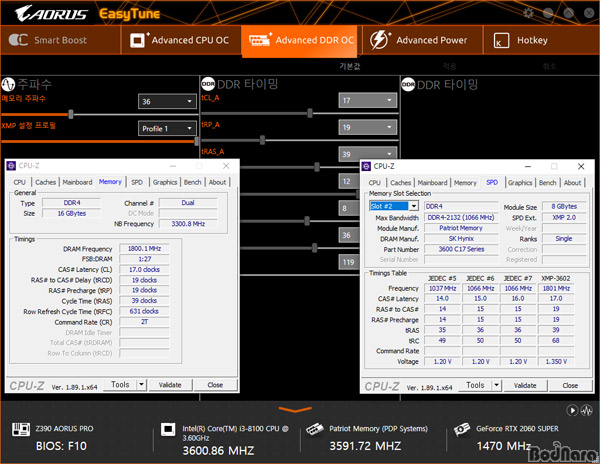Viewport: 600px width, 464px height.
Task: Click Close button in right CPU-Z window
Action: [x=570, y=386]
